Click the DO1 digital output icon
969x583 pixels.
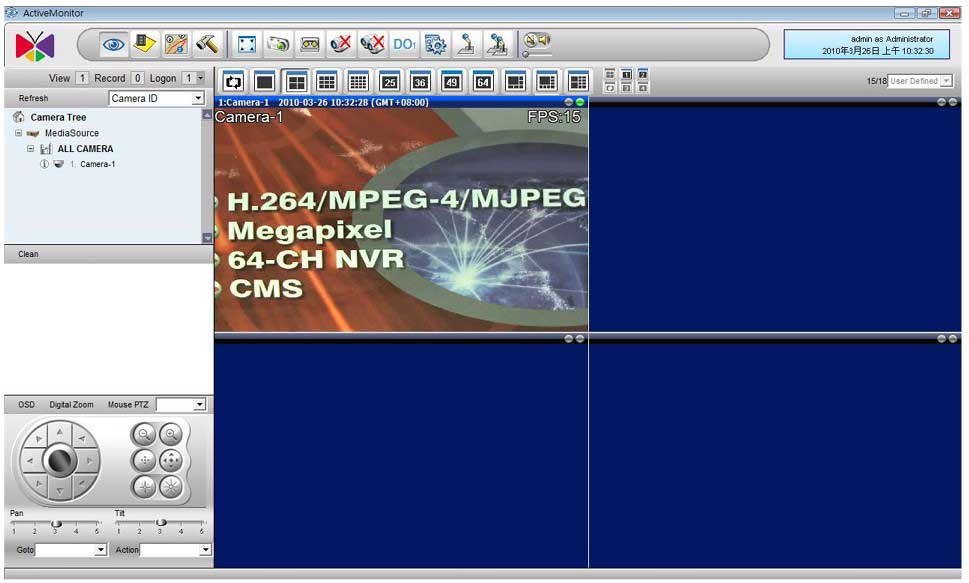[x=403, y=44]
